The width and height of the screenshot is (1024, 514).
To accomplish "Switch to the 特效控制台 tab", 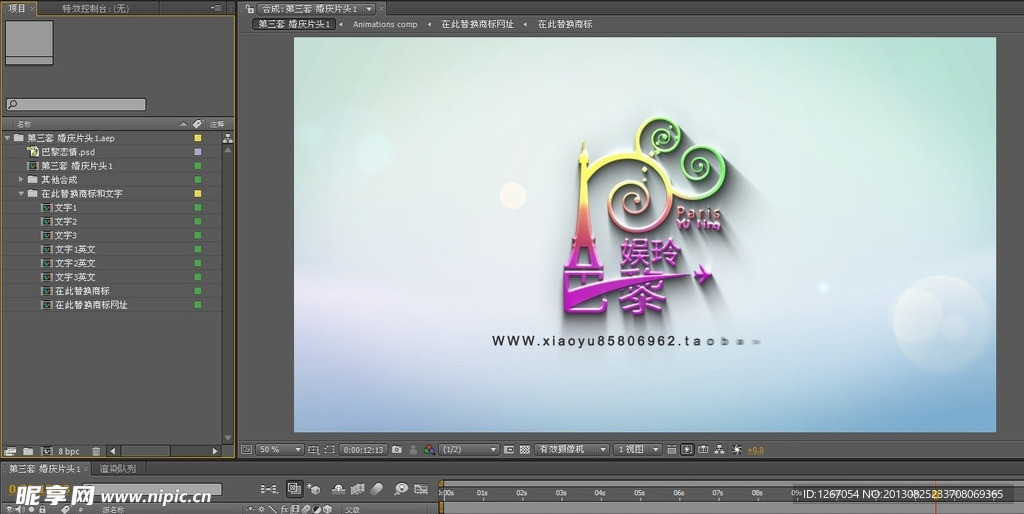I will click(94, 8).
